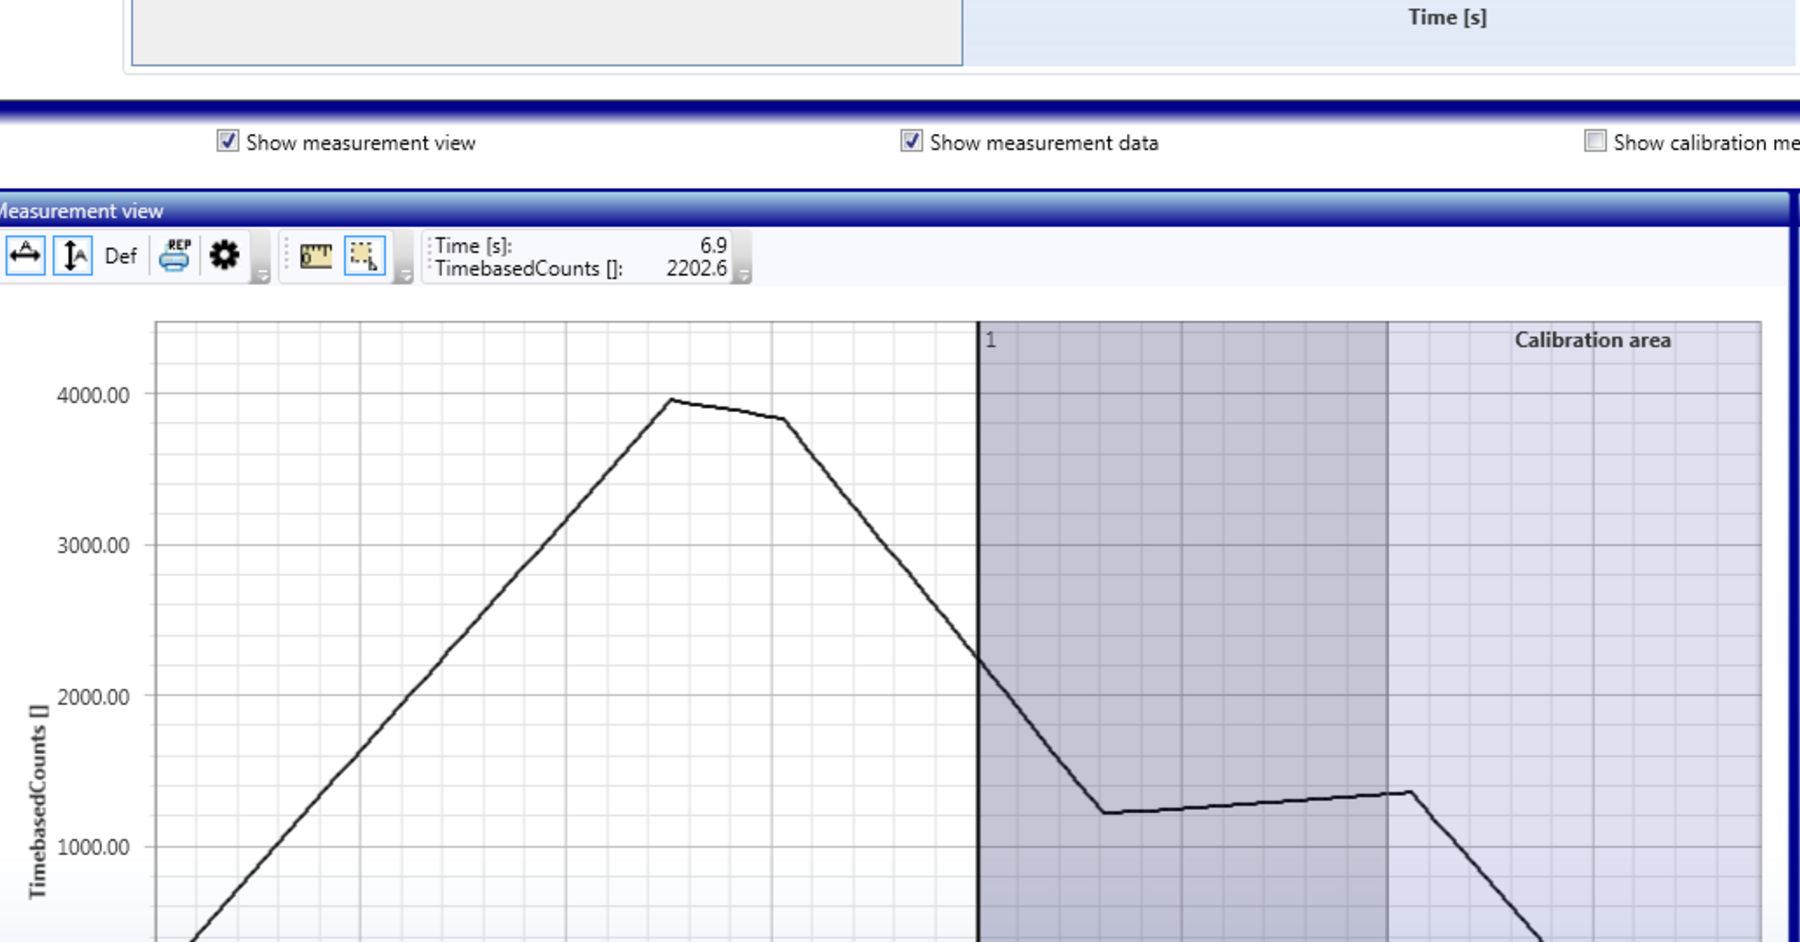1800x942 pixels.
Task: Disable Show measurement data
Action: [x=910, y=142]
